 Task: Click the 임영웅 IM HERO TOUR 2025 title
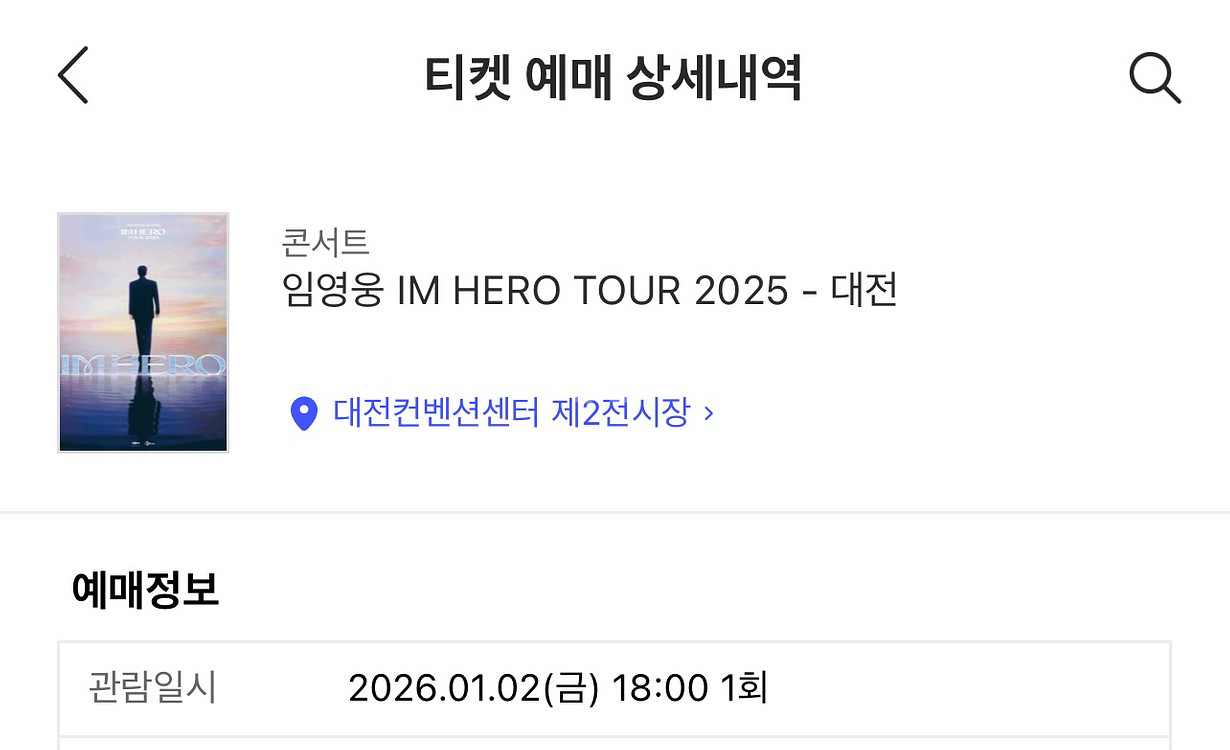pyautogui.click(x=588, y=291)
